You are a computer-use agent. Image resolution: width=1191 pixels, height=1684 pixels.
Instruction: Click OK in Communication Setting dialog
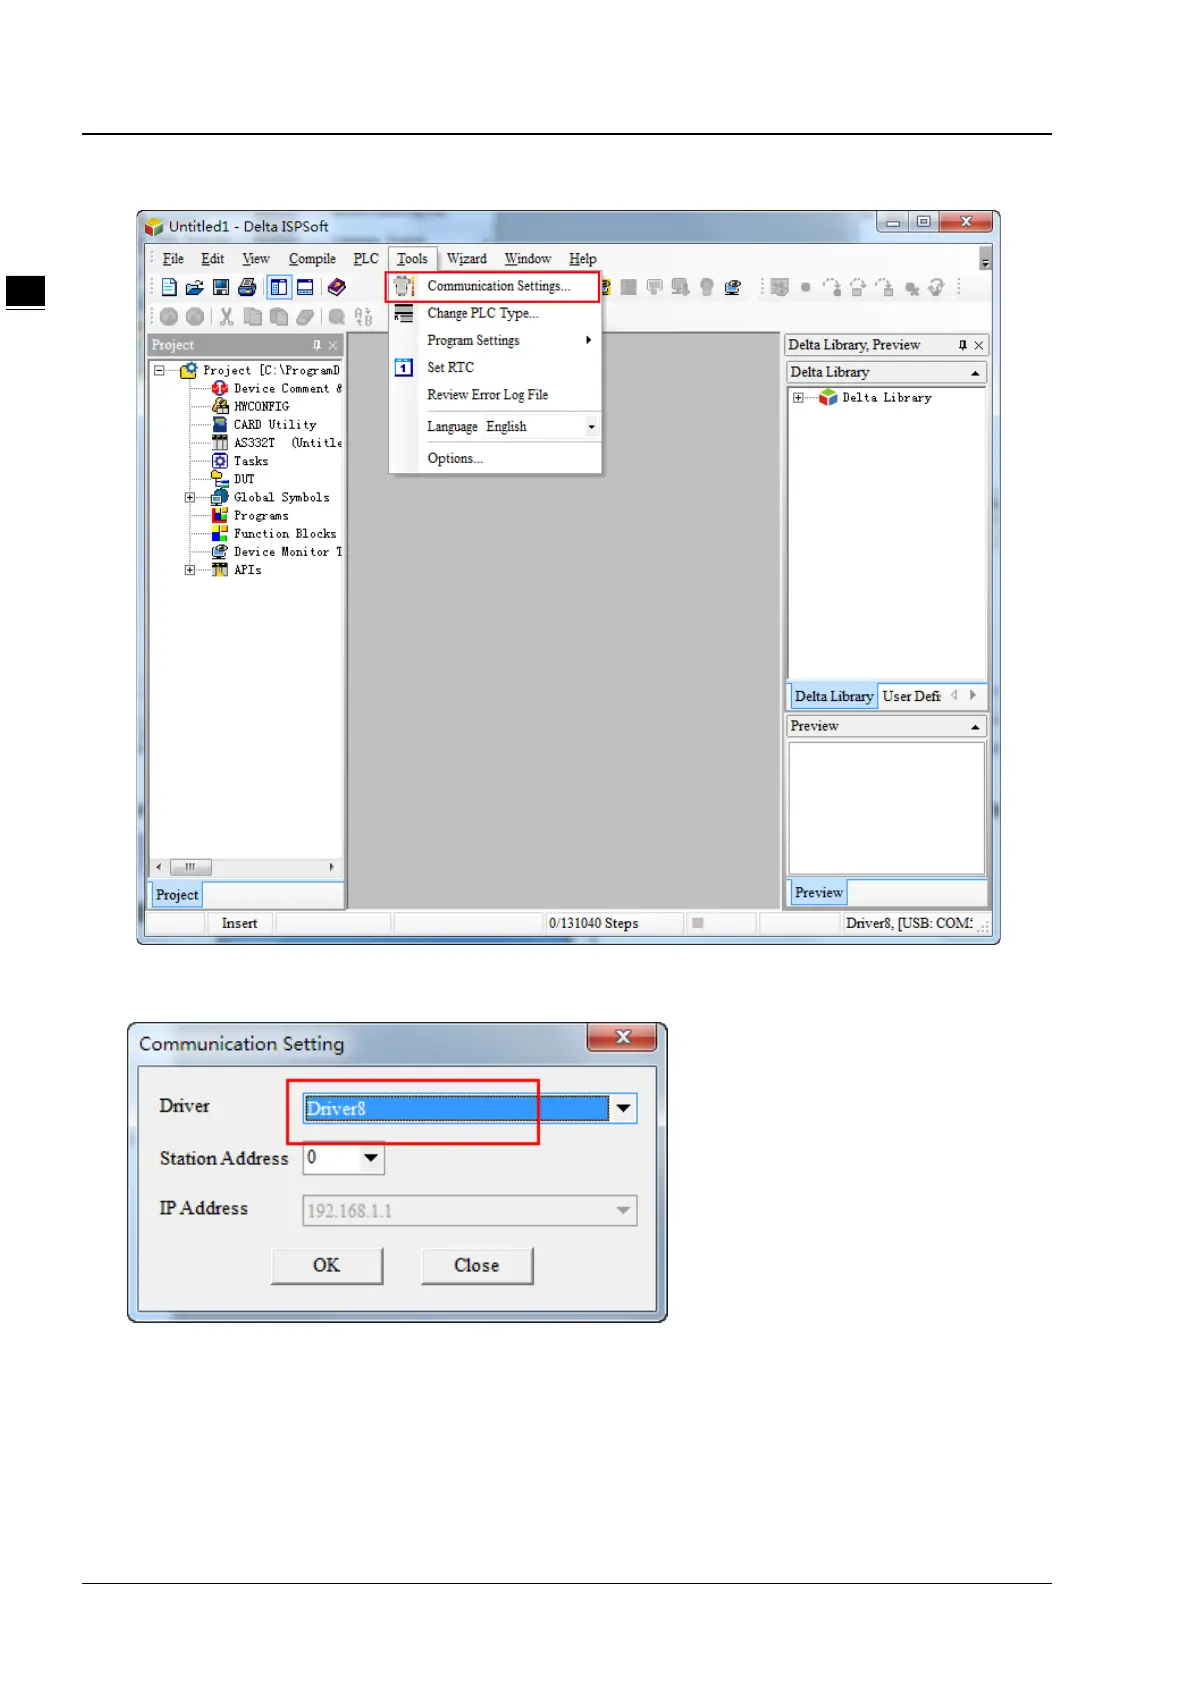click(x=327, y=1266)
